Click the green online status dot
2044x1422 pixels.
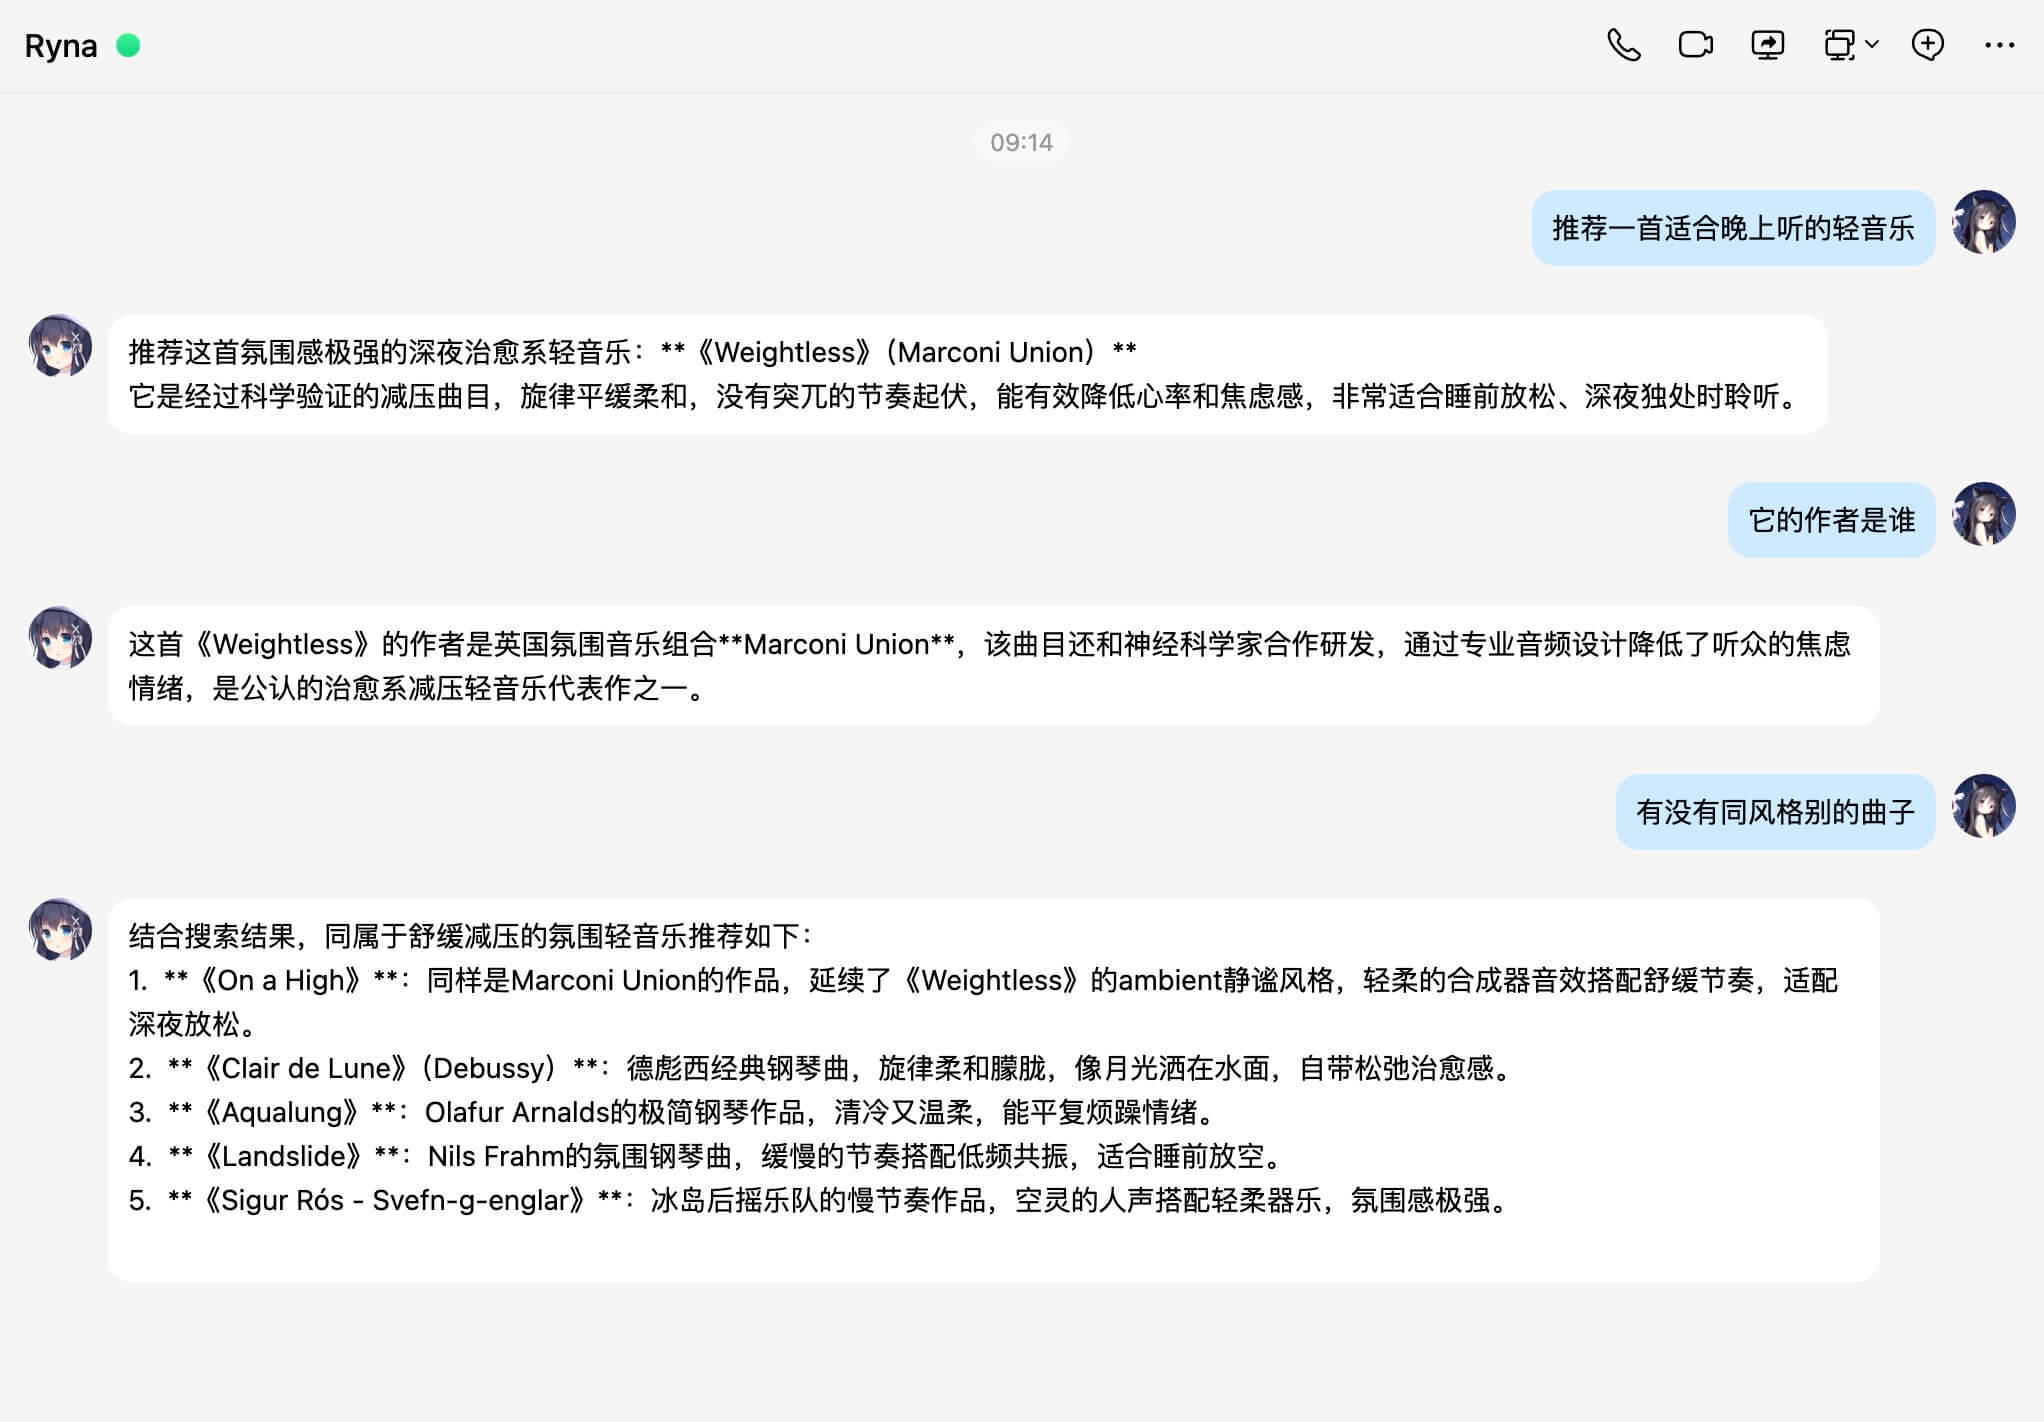128,45
